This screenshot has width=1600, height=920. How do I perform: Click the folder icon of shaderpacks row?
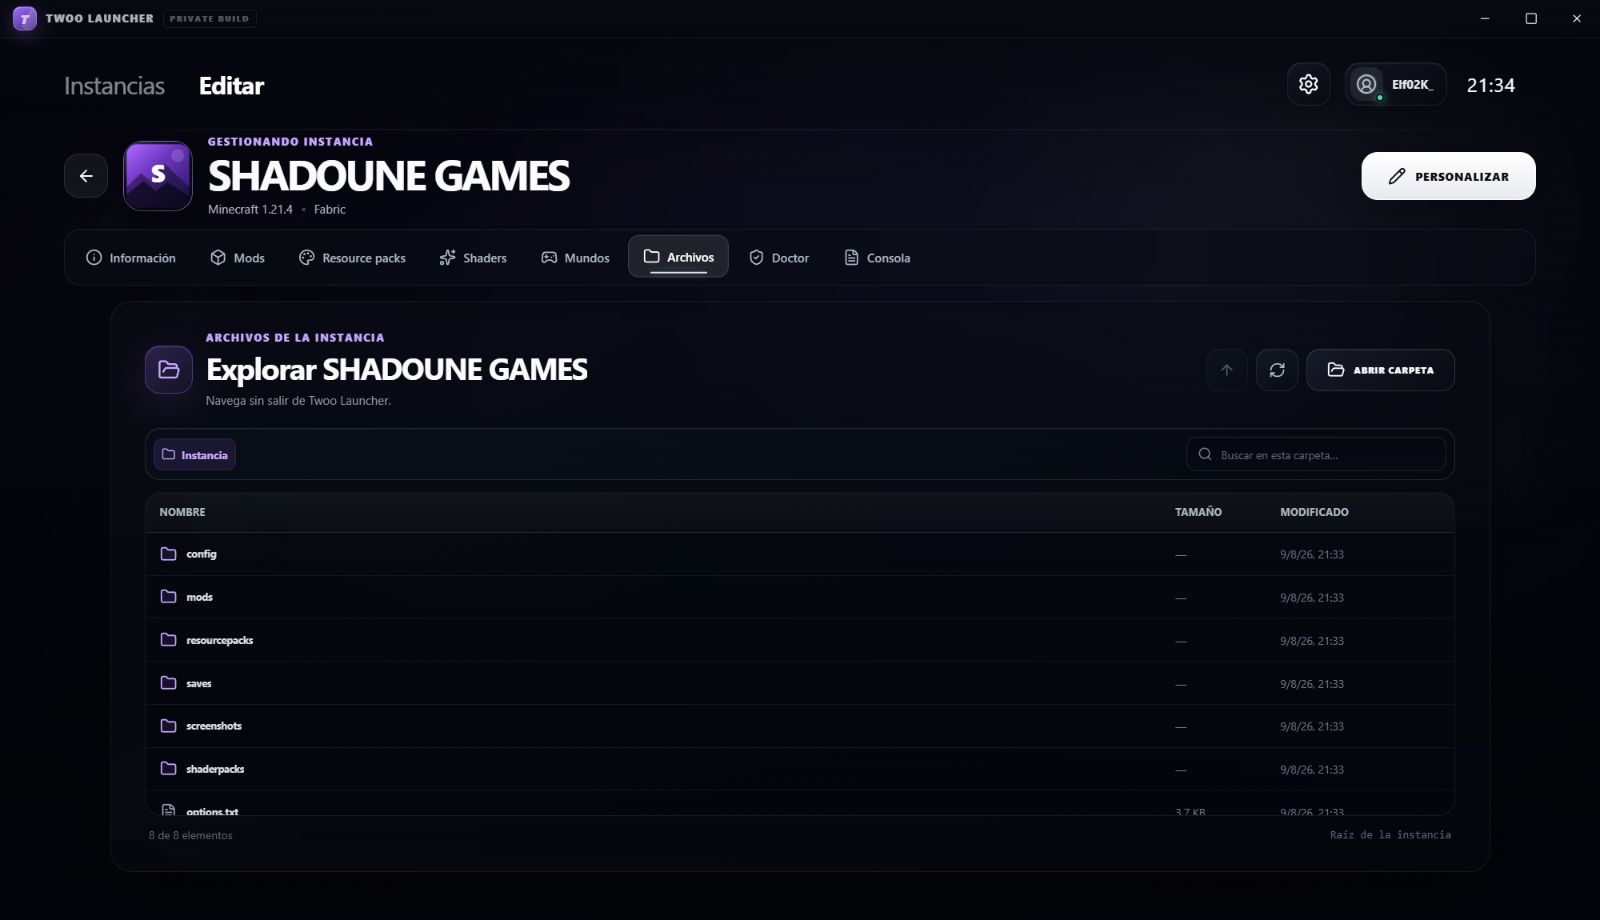pyautogui.click(x=169, y=769)
